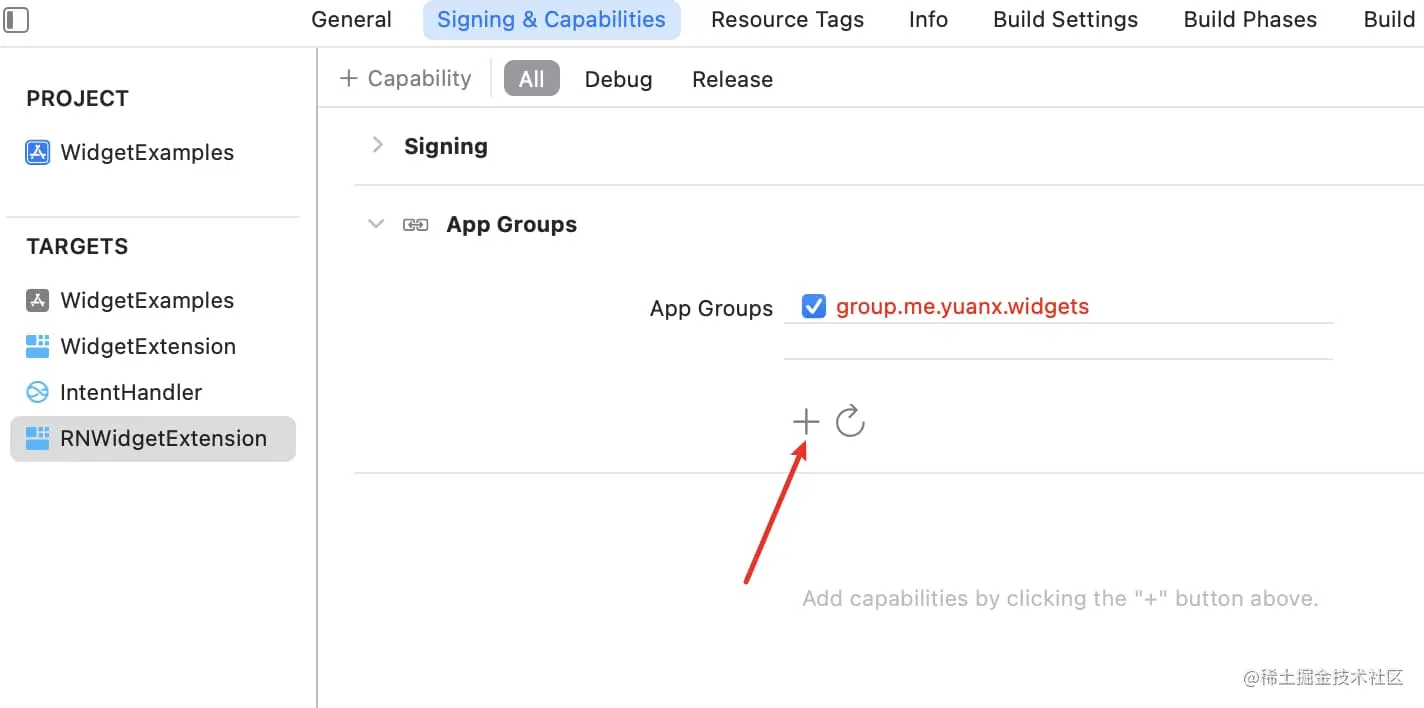Uncheck the group.me.yuanx.widgets app group

click(x=813, y=306)
